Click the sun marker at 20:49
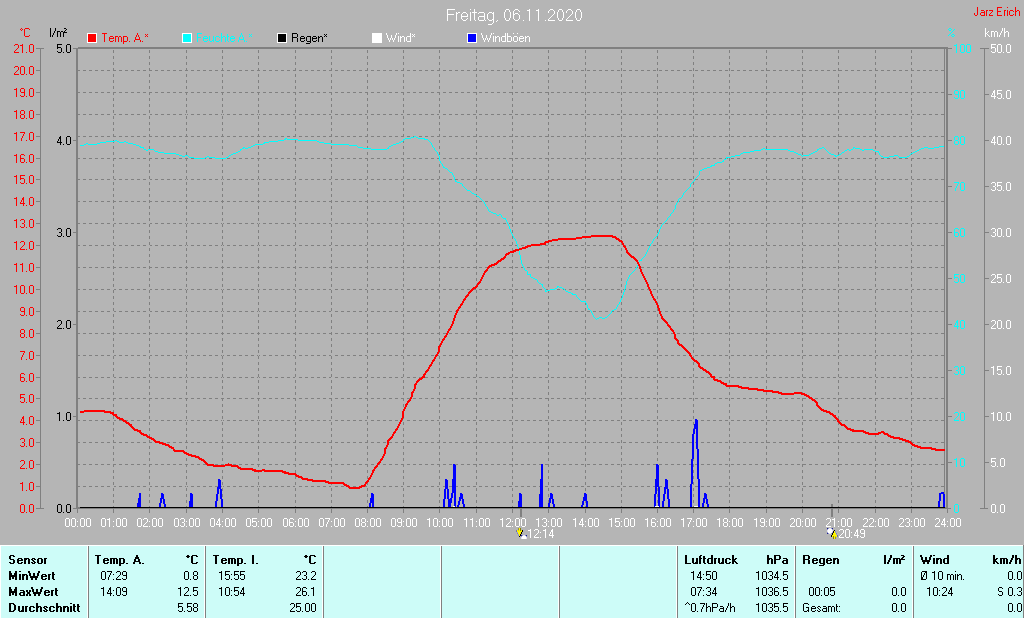 (x=832, y=533)
